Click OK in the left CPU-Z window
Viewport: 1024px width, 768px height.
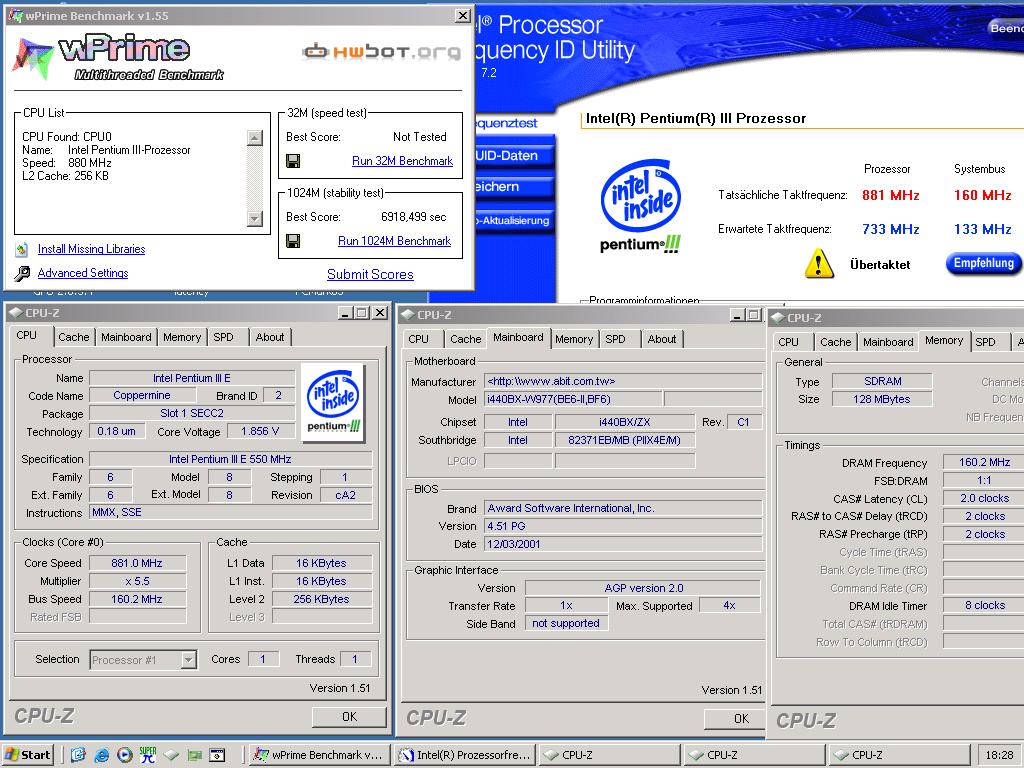coord(349,716)
